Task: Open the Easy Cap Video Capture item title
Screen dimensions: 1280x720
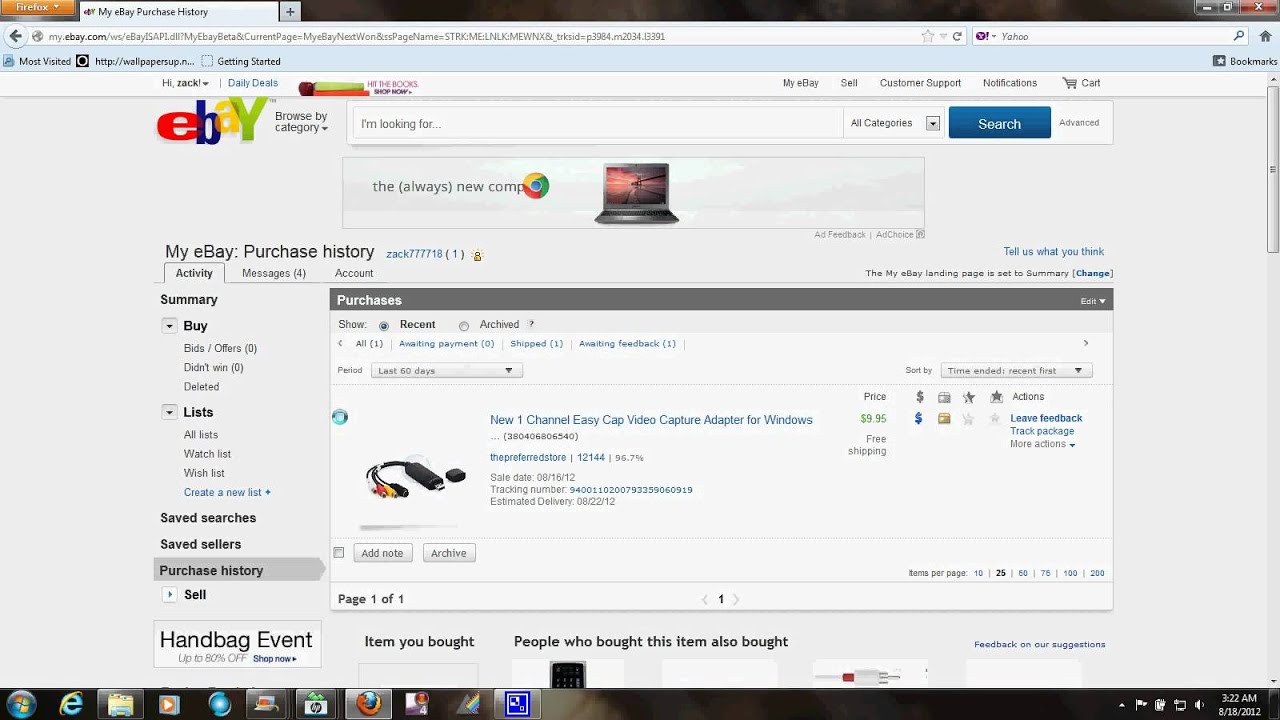Action: (x=651, y=420)
